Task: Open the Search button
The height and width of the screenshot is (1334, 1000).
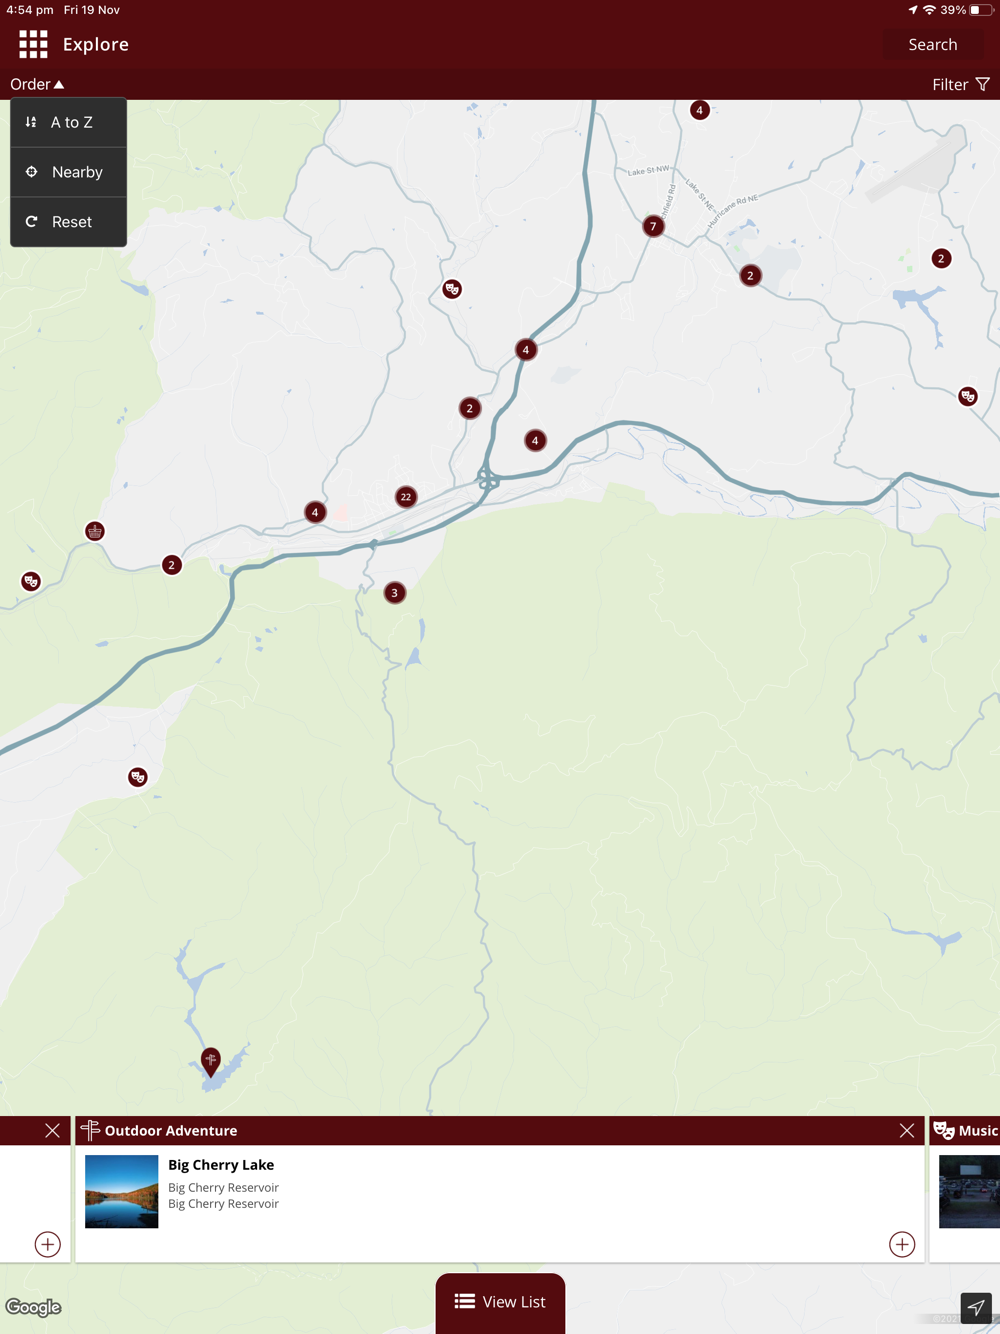Action: pos(932,44)
